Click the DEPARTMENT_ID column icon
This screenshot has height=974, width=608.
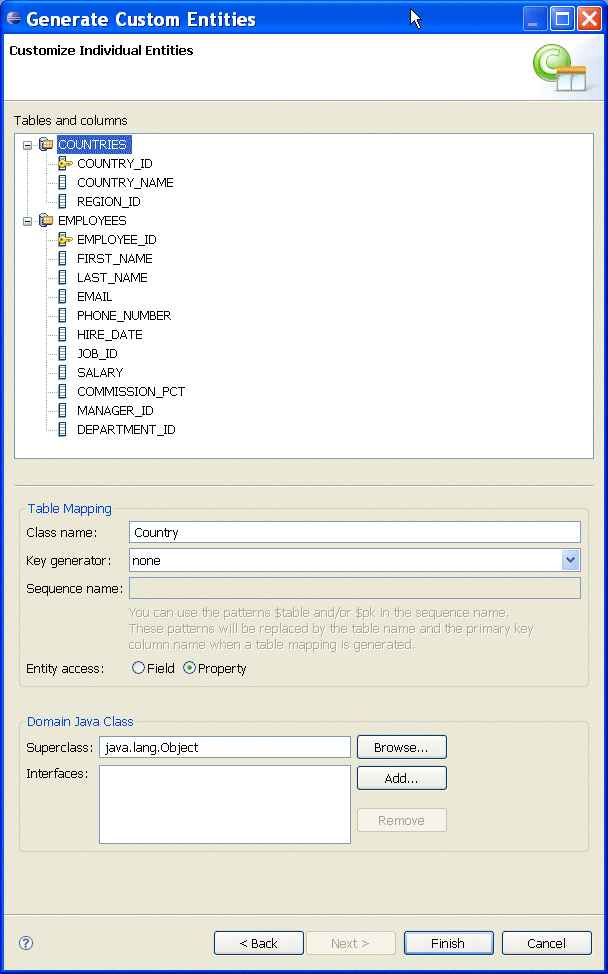[x=62, y=430]
